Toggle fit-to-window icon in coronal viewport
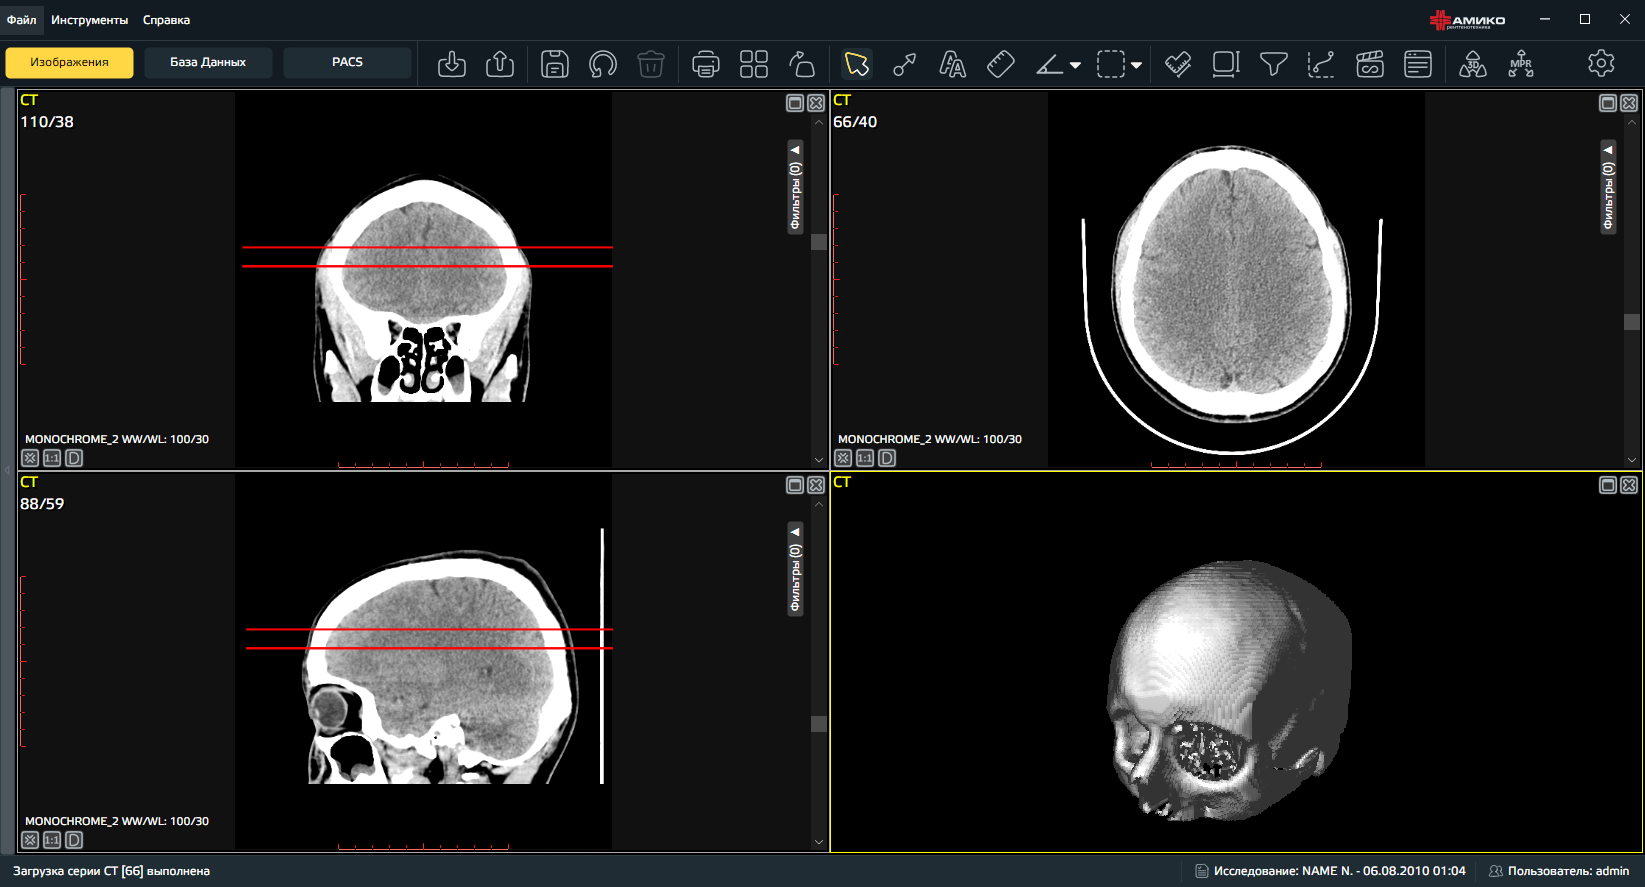 tap(30, 458)
